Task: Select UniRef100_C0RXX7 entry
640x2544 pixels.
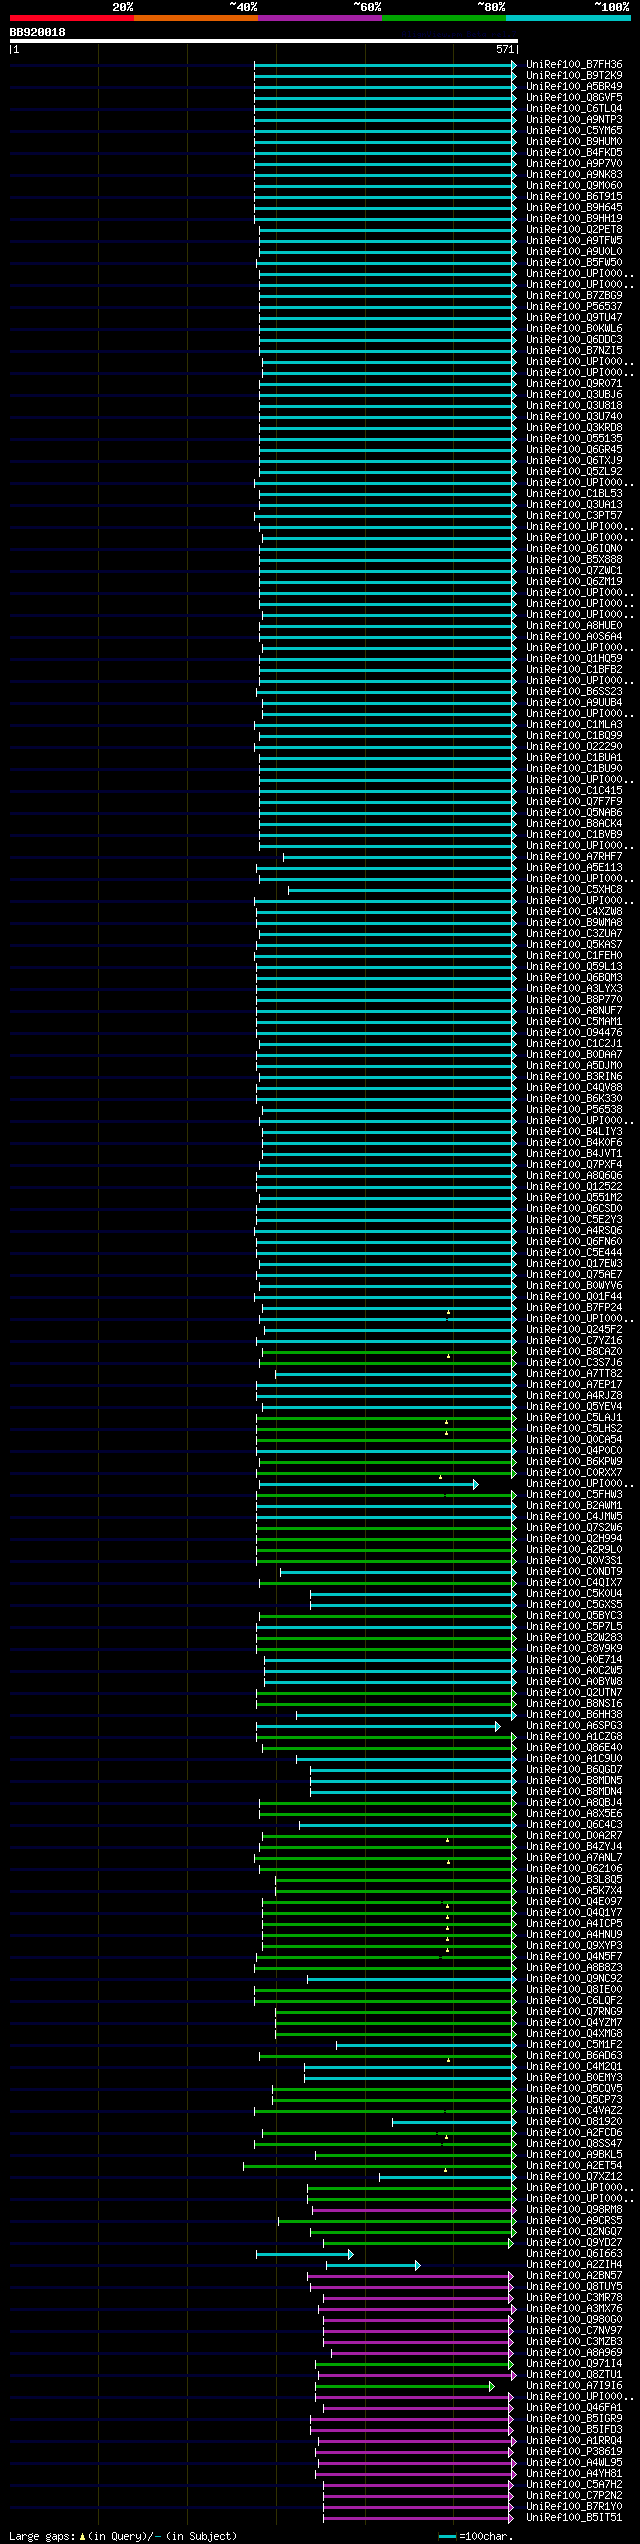Action: click(574, 1472)
